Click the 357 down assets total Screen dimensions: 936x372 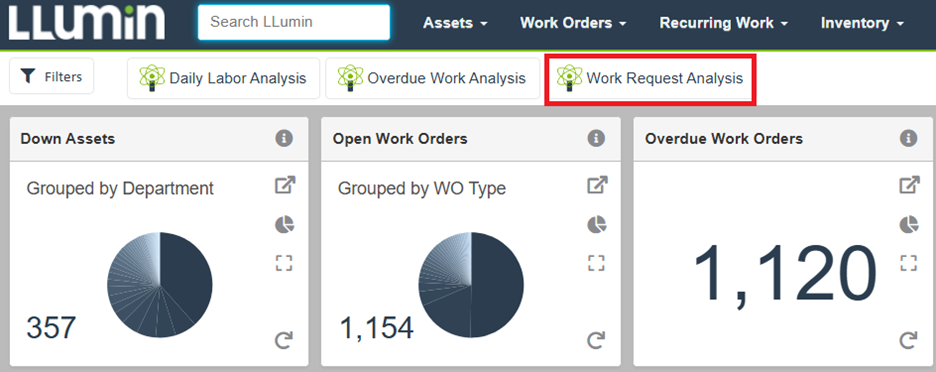(x=51, y=328)
